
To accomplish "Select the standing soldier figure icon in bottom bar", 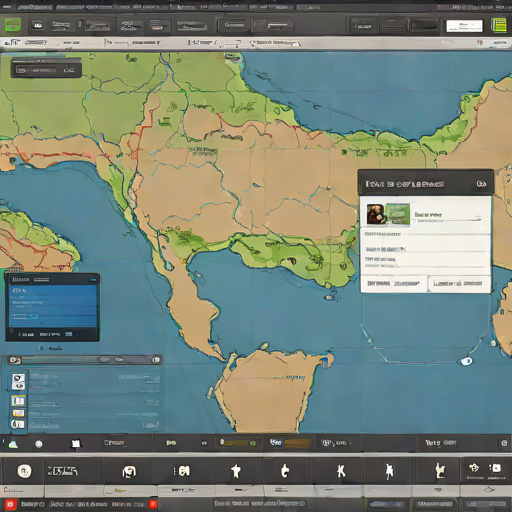I will click(x=389, y=471).
